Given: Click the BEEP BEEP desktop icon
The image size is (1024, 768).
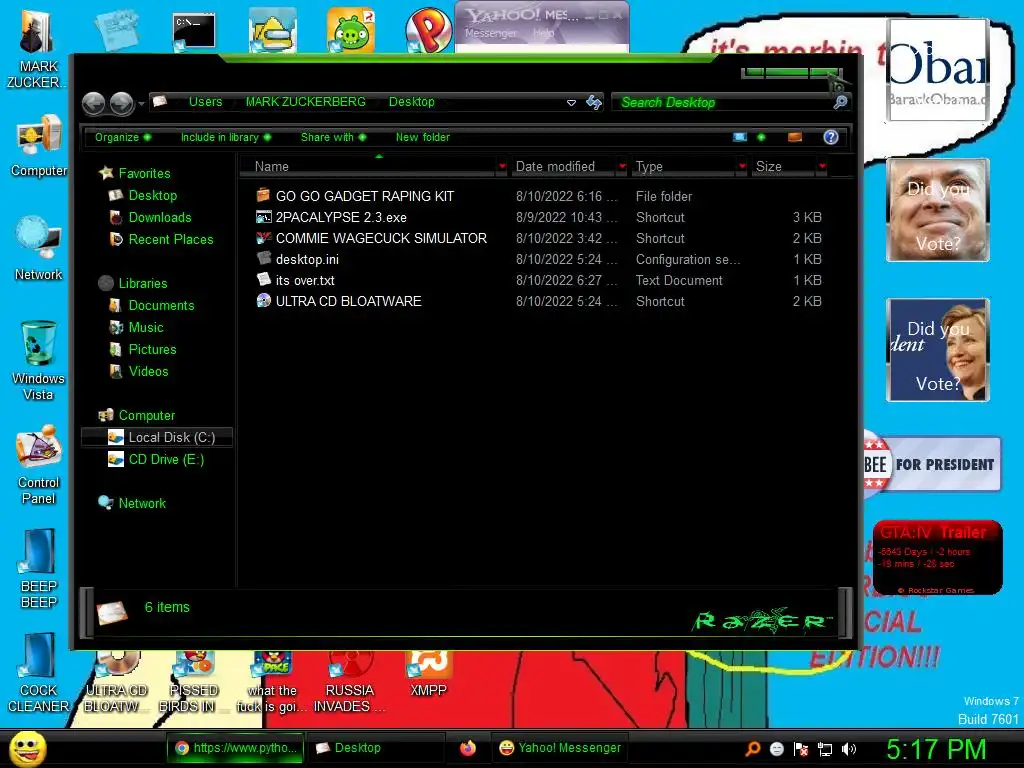Looking at the screenshot, I should click(x=39, y=568).
